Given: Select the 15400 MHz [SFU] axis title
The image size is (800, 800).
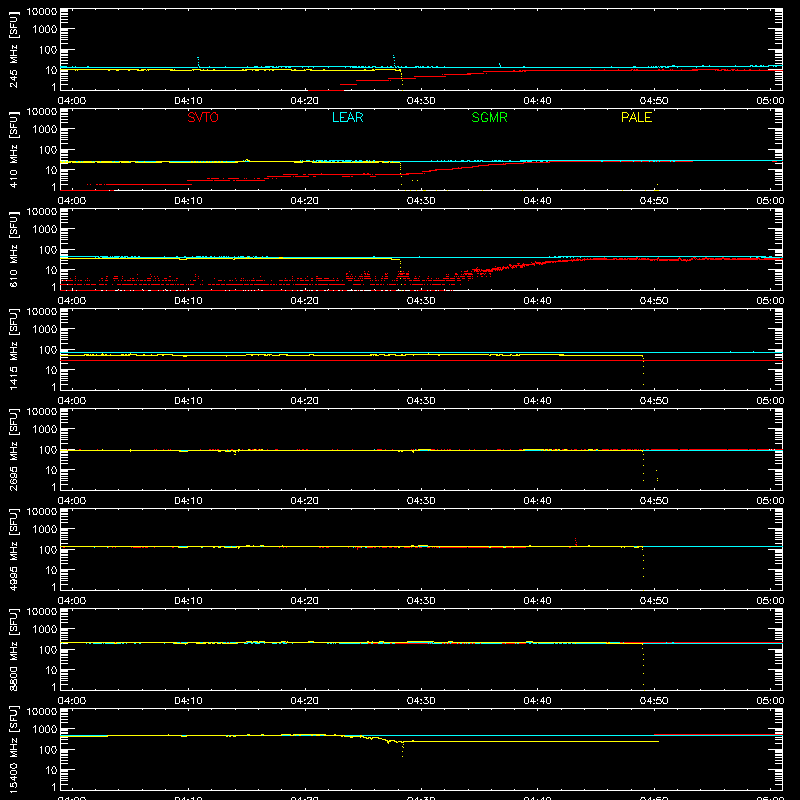Looking at the screenshot, I should coord(14,749).
